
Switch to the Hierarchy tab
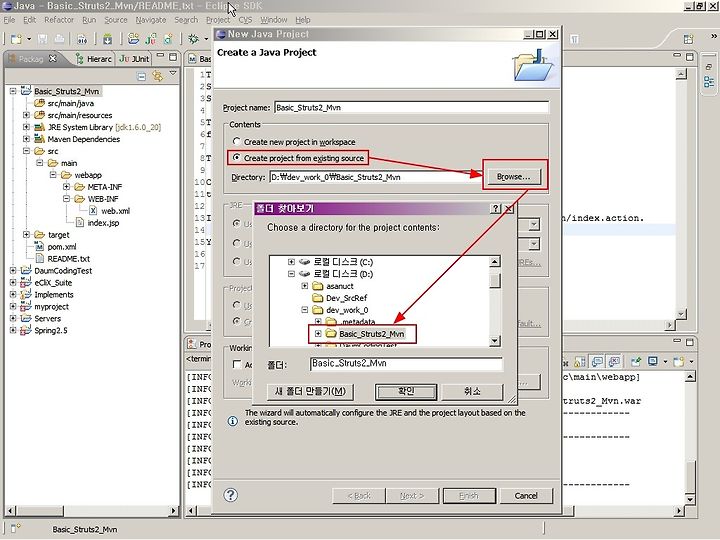coord(94,59)
